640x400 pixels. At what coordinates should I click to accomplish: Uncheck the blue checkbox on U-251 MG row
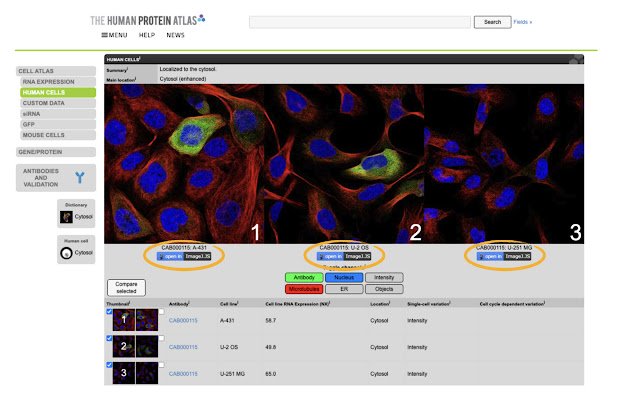pos(109,364)
